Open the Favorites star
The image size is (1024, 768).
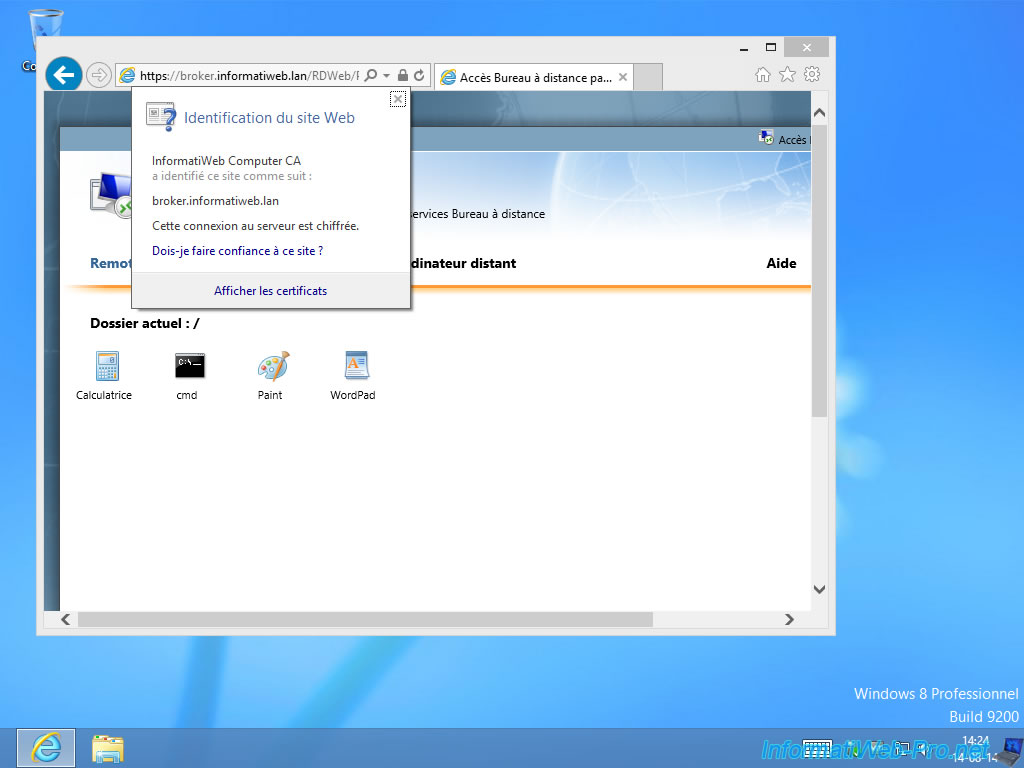point(787,74)
